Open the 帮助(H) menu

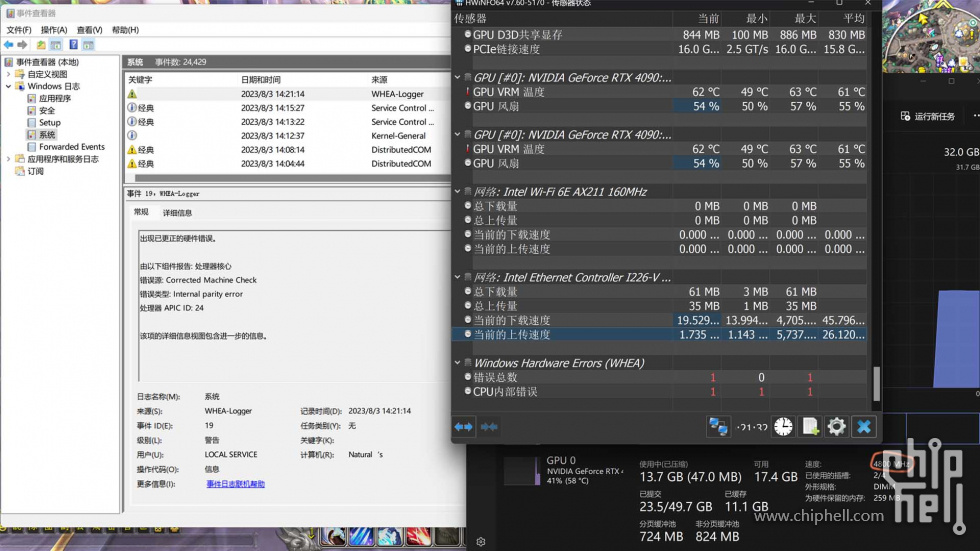pyautogui.click(x=125, y=30)
